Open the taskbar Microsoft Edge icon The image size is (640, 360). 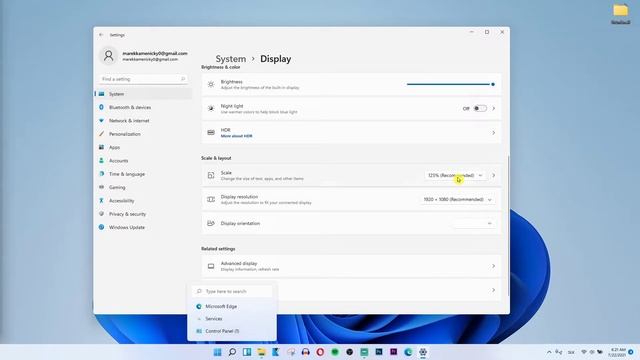click(408, 352)
